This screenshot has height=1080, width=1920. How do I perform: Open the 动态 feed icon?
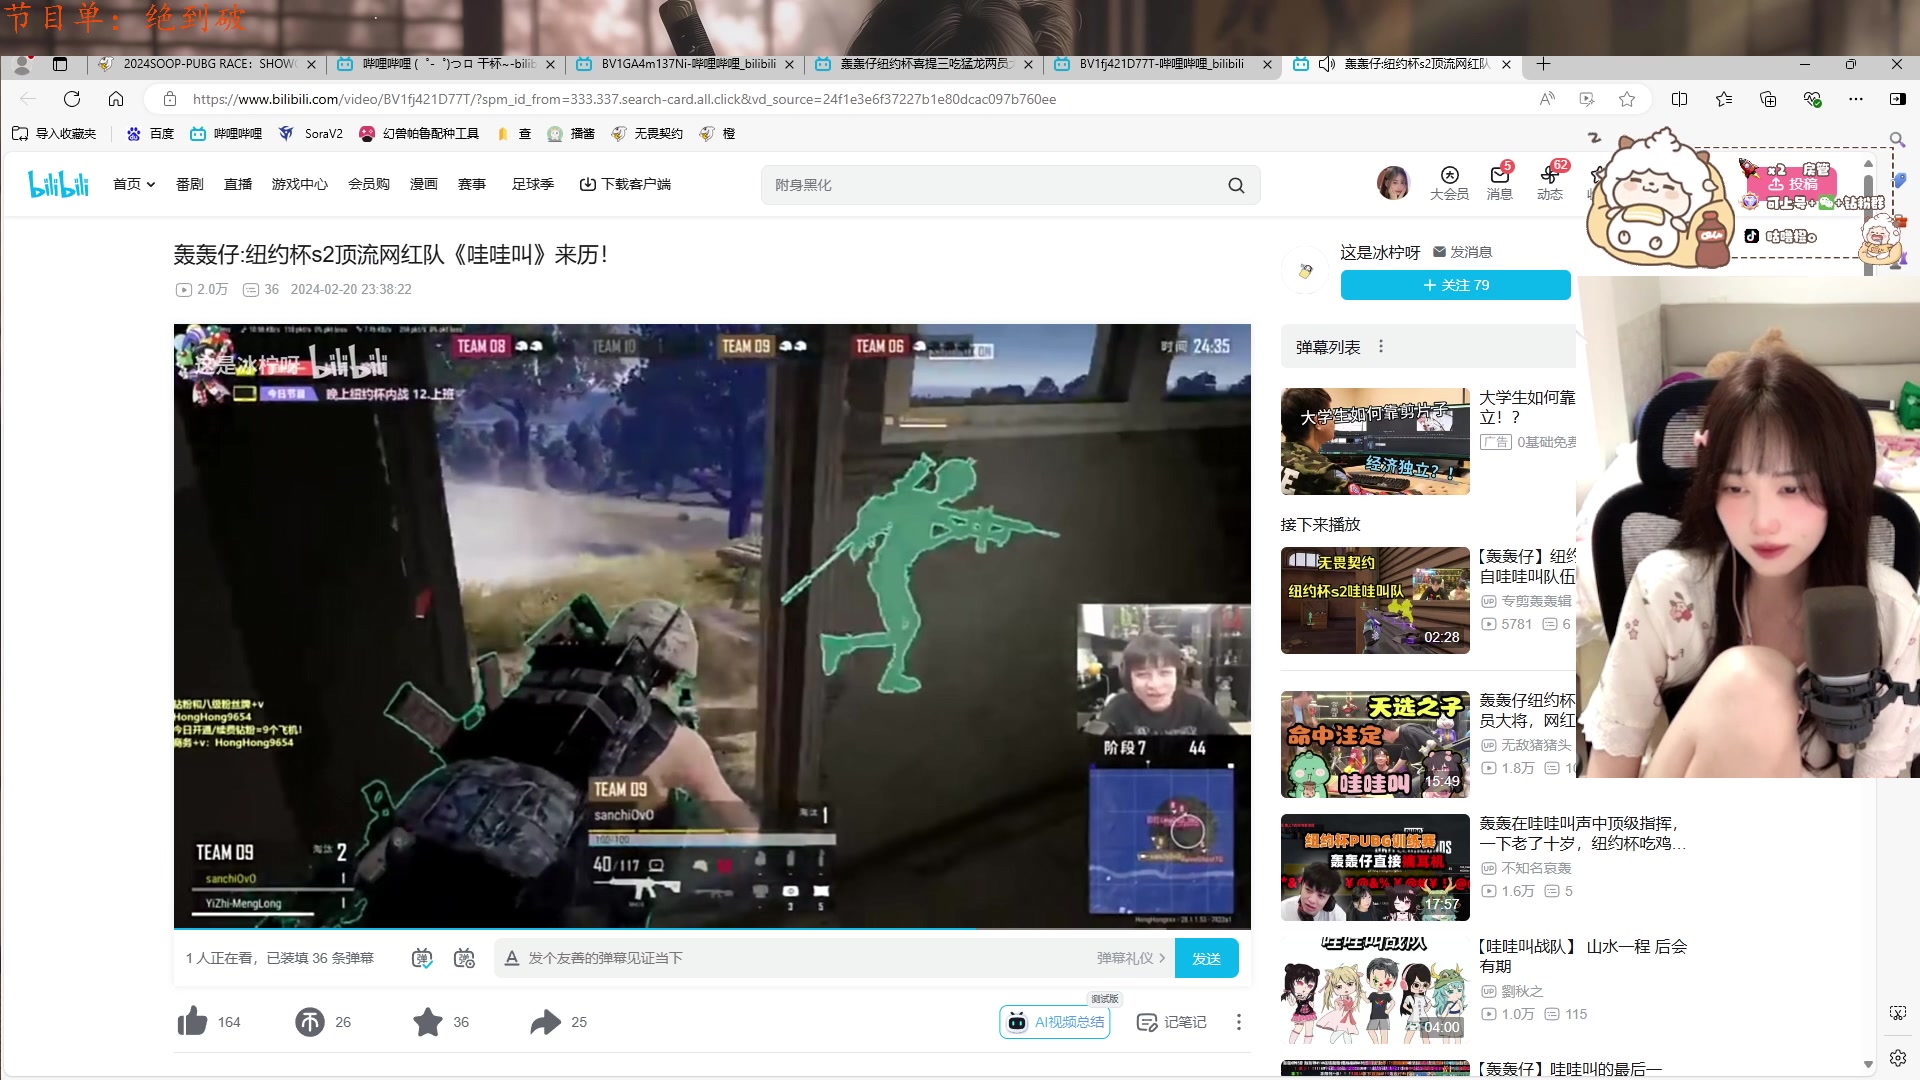[x=1549, y=176]
